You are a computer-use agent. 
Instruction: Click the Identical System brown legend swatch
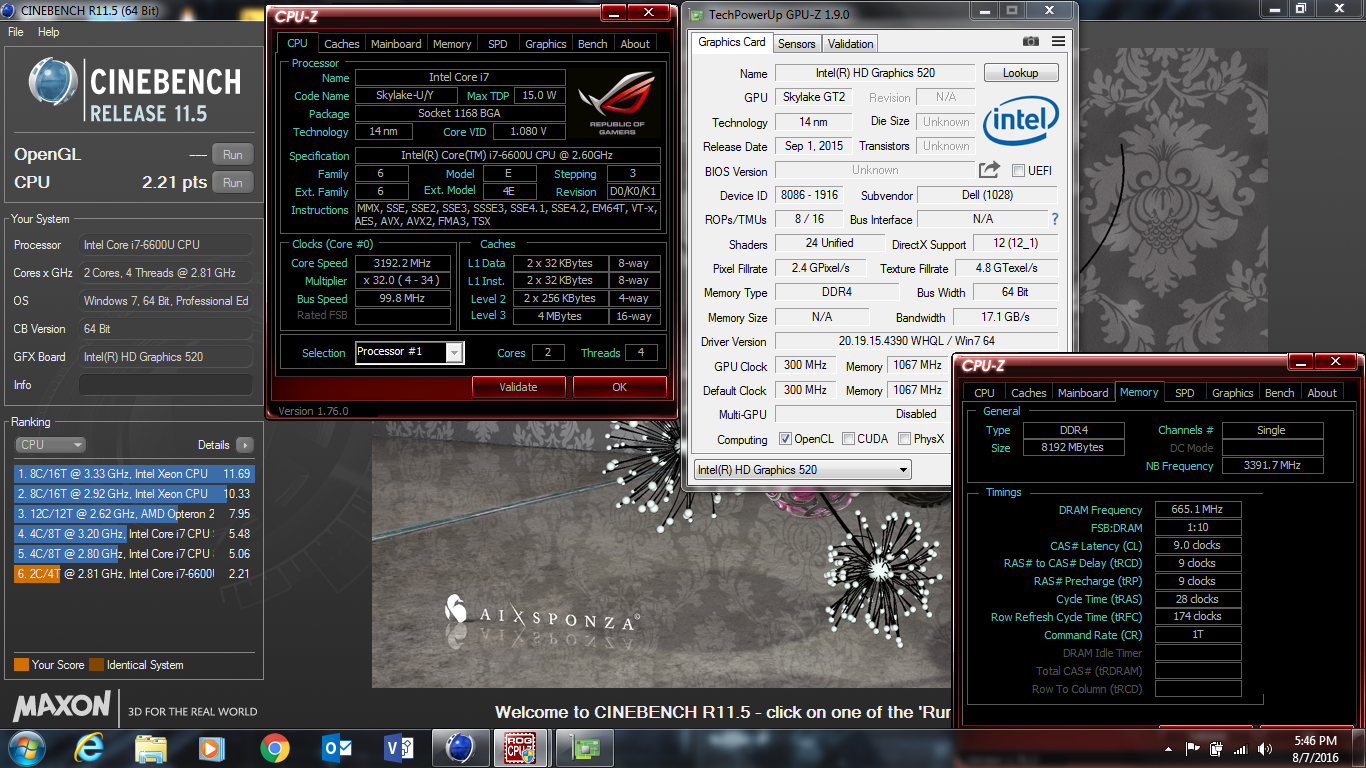[96, 665]
